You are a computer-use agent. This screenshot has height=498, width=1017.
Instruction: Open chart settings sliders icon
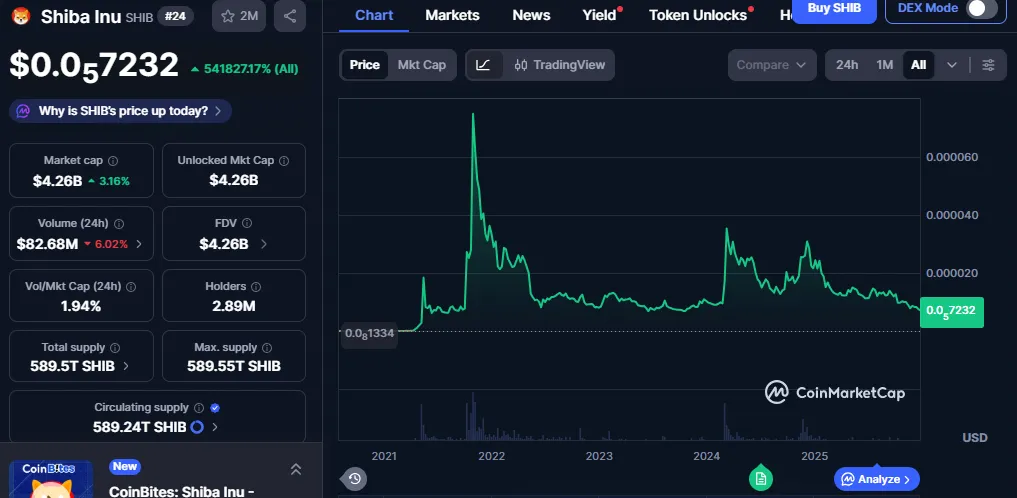pyautogui.click(x=988, y=65)
